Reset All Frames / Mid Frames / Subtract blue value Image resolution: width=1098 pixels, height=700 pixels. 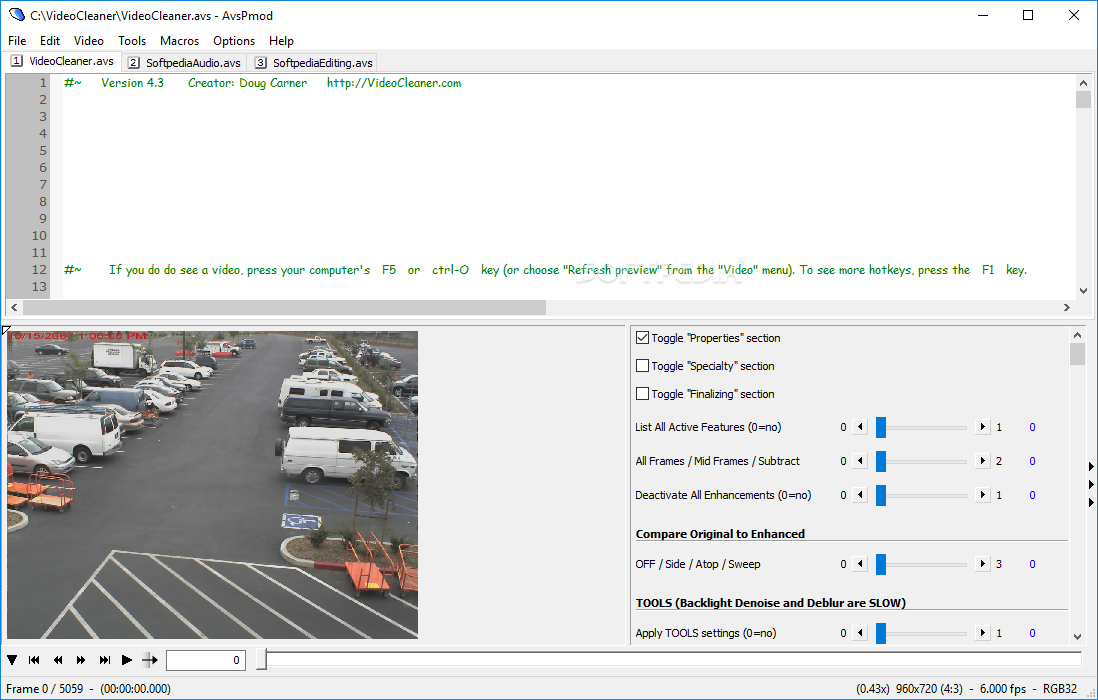click(x=1032, y=461)
